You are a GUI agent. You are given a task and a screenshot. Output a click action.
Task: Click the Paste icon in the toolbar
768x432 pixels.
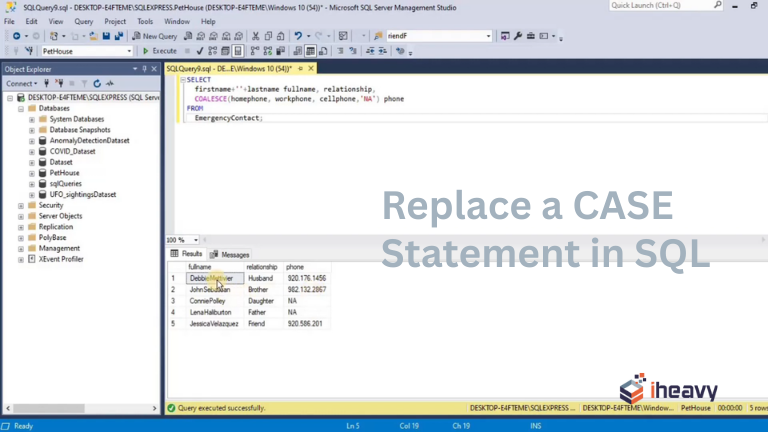click(x=281, y=36)
